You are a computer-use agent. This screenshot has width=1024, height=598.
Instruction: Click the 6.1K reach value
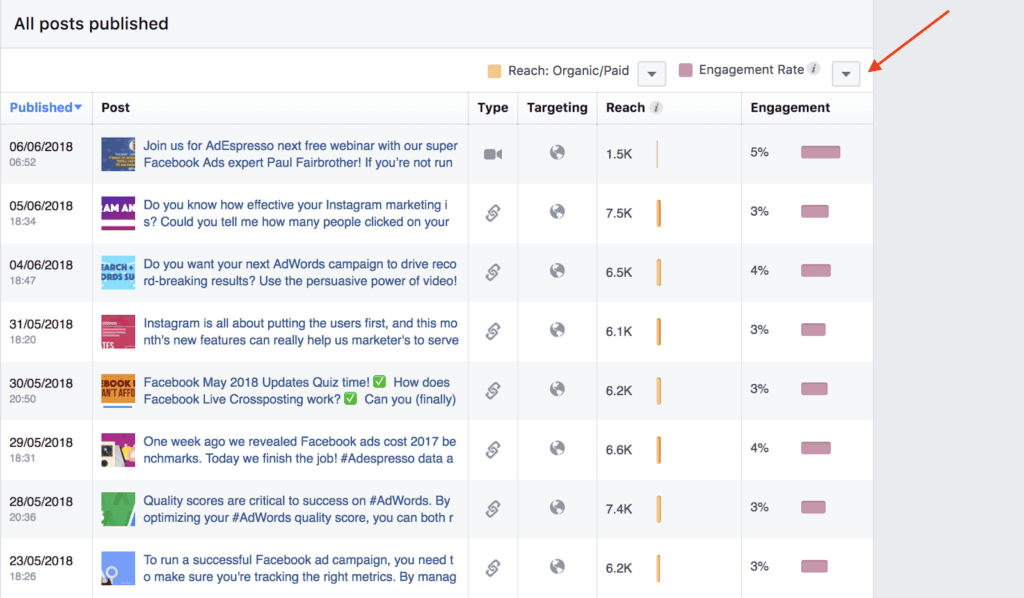point(618,332)
